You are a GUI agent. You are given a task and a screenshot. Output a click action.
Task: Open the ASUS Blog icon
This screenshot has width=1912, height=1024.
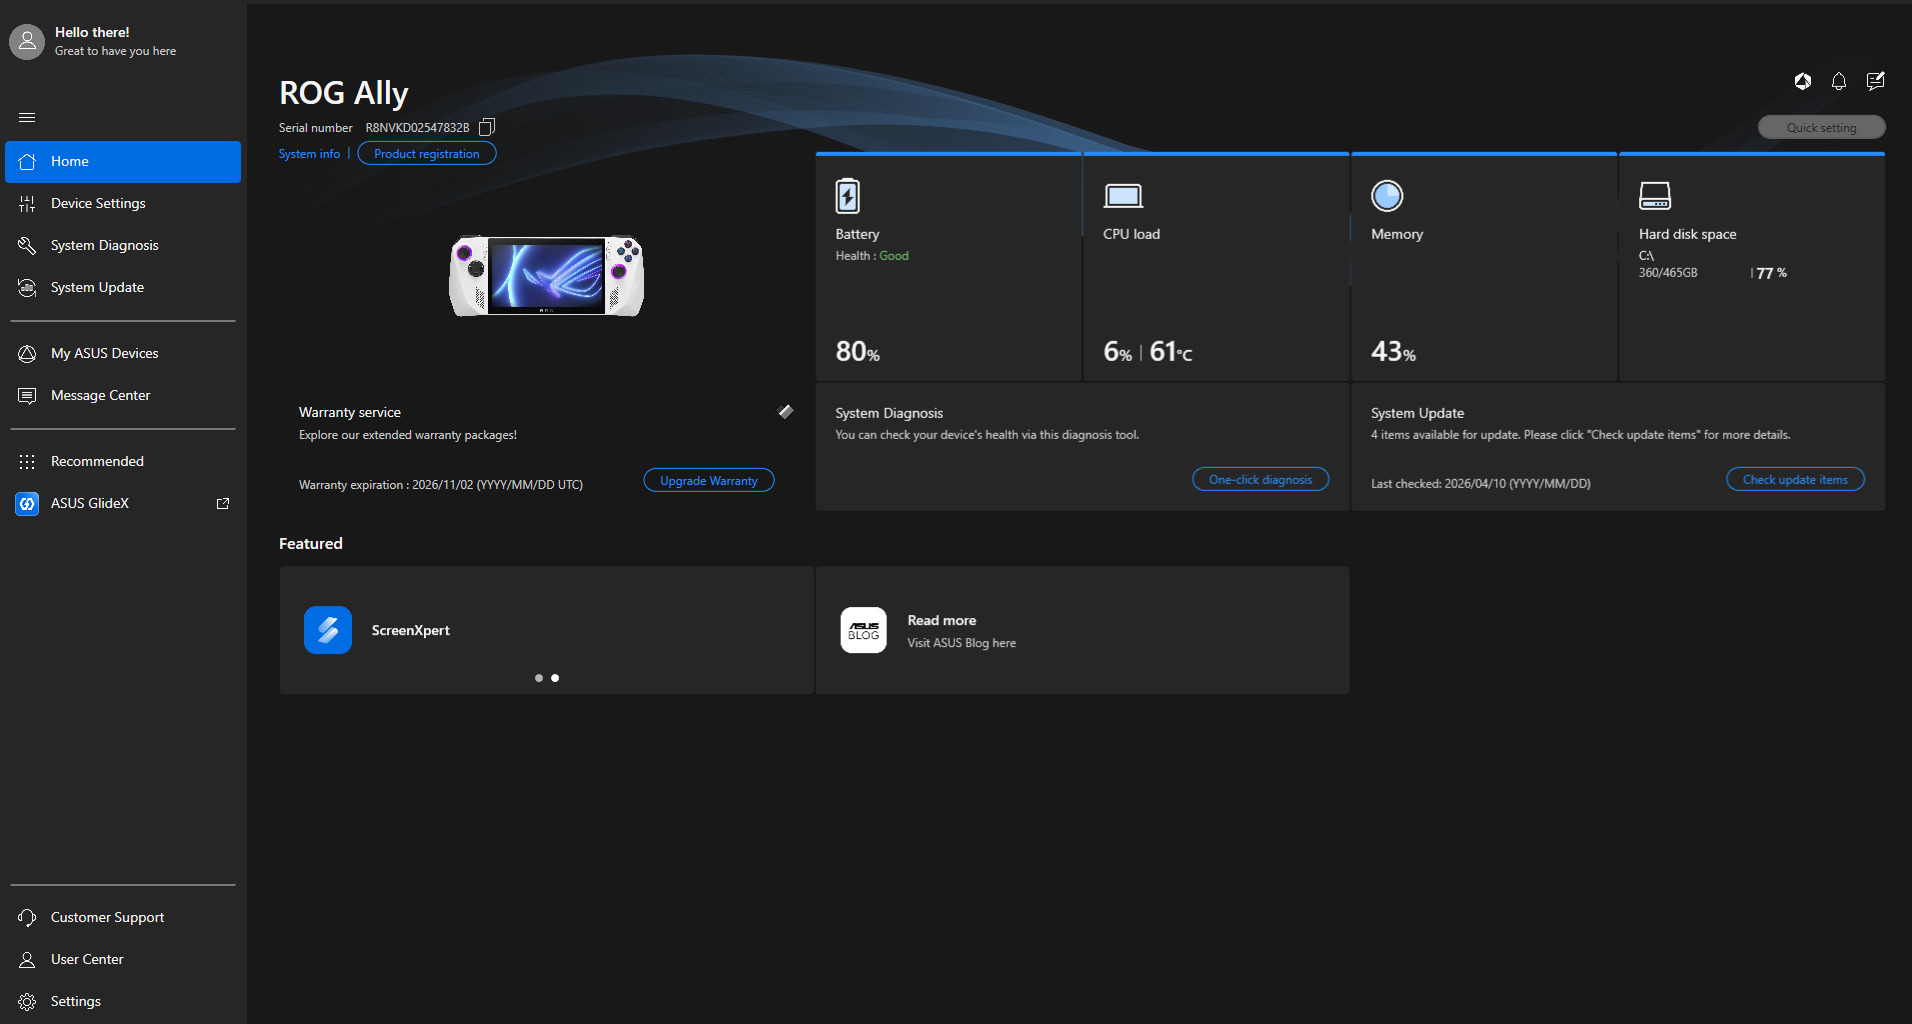(x=864, y=630)
